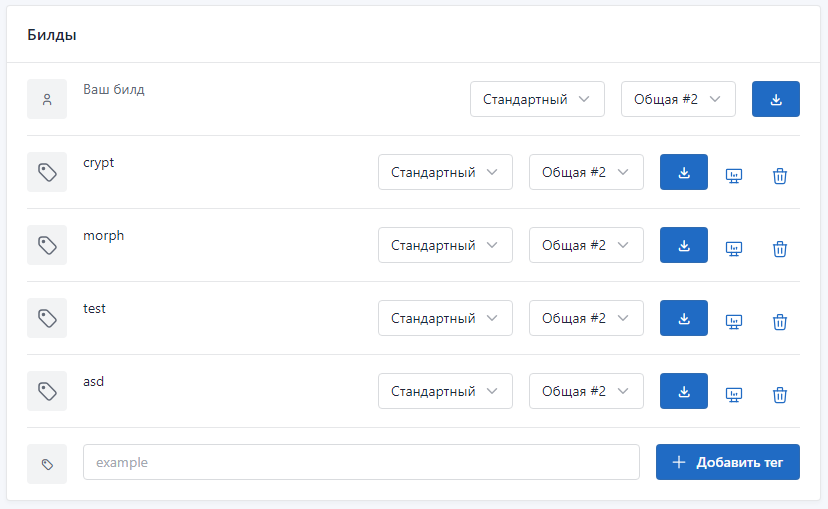
Task: Download the asd build
Action: point(684,391)
